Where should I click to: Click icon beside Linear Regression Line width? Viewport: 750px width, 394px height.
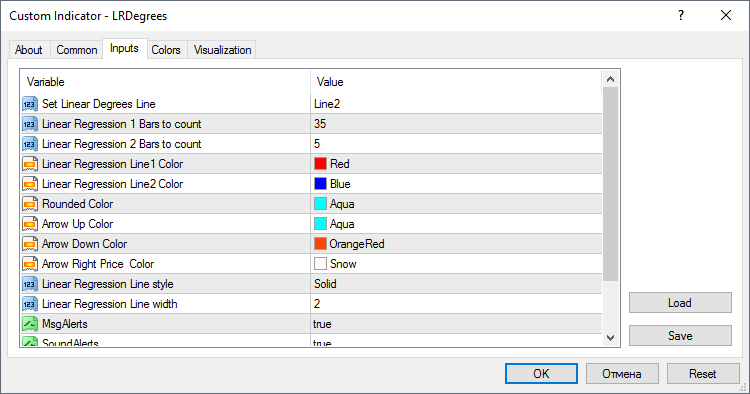[30, 304]
